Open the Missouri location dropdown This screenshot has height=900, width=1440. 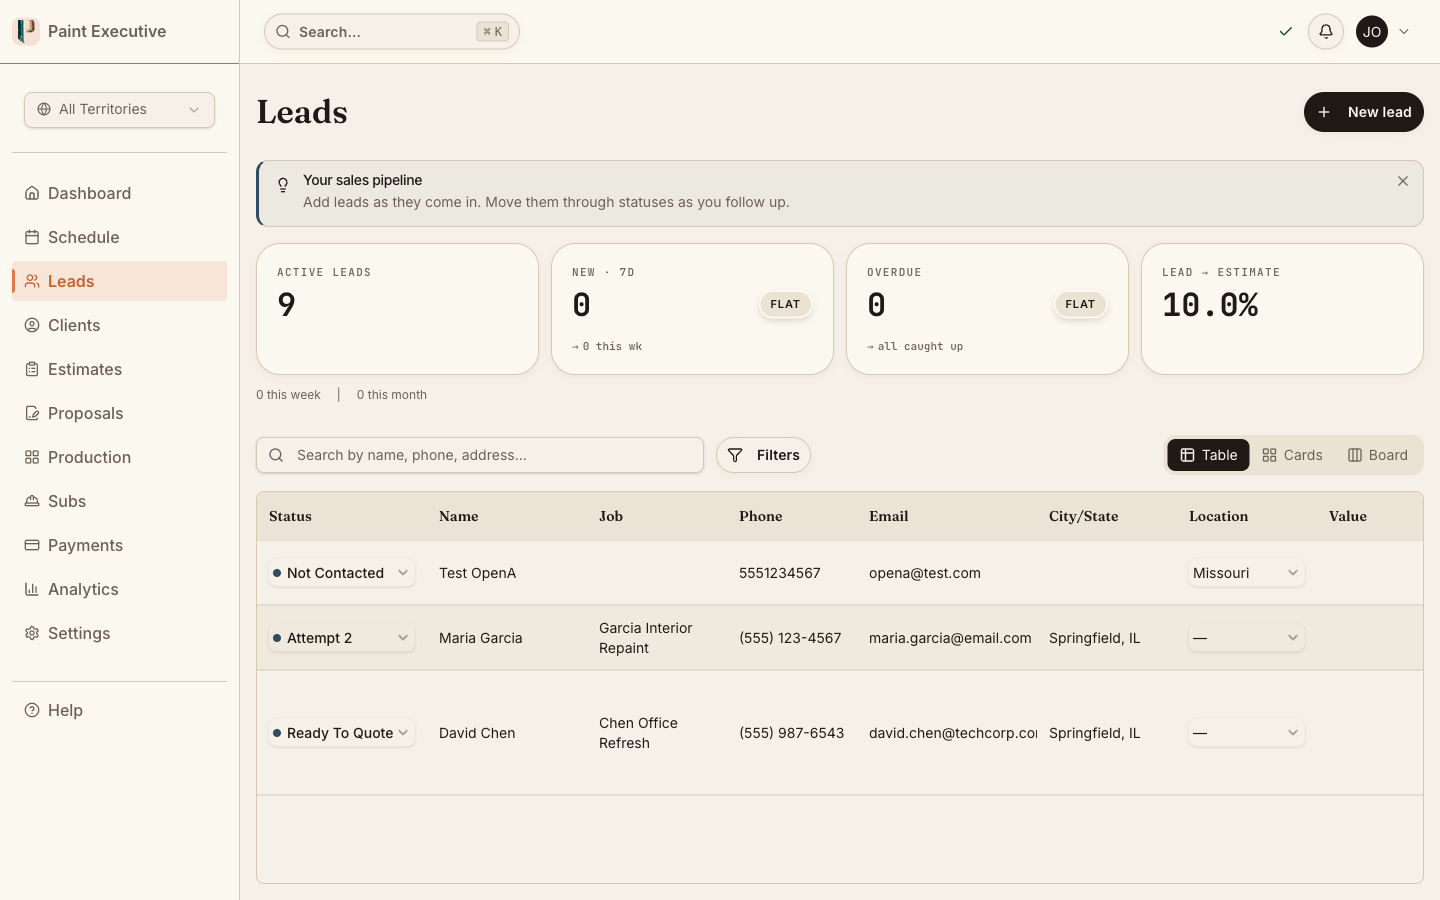[1246, 573]
